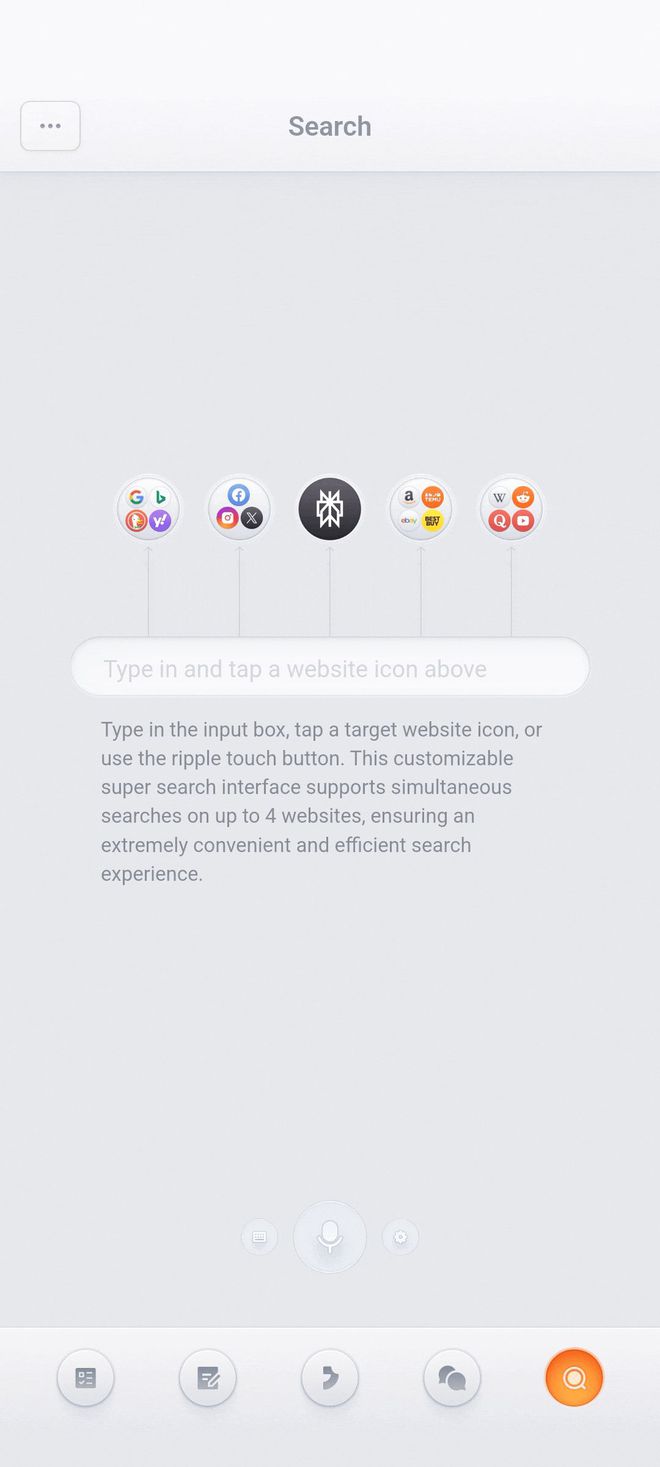Start voice input with the microphone button
This screenshot has width=660, height=1467.
(330, 1237)
